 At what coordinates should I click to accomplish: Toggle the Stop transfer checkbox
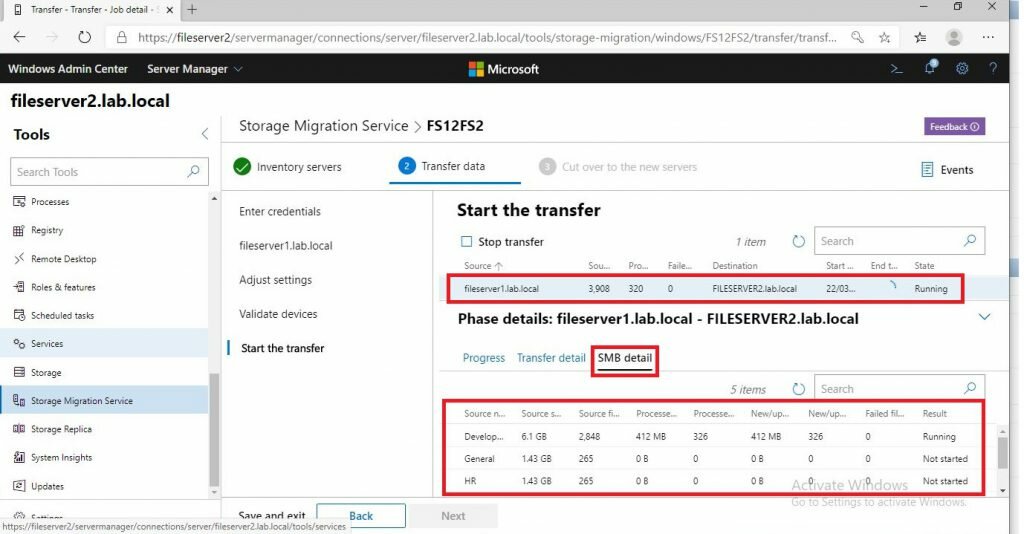click(466, 242)
